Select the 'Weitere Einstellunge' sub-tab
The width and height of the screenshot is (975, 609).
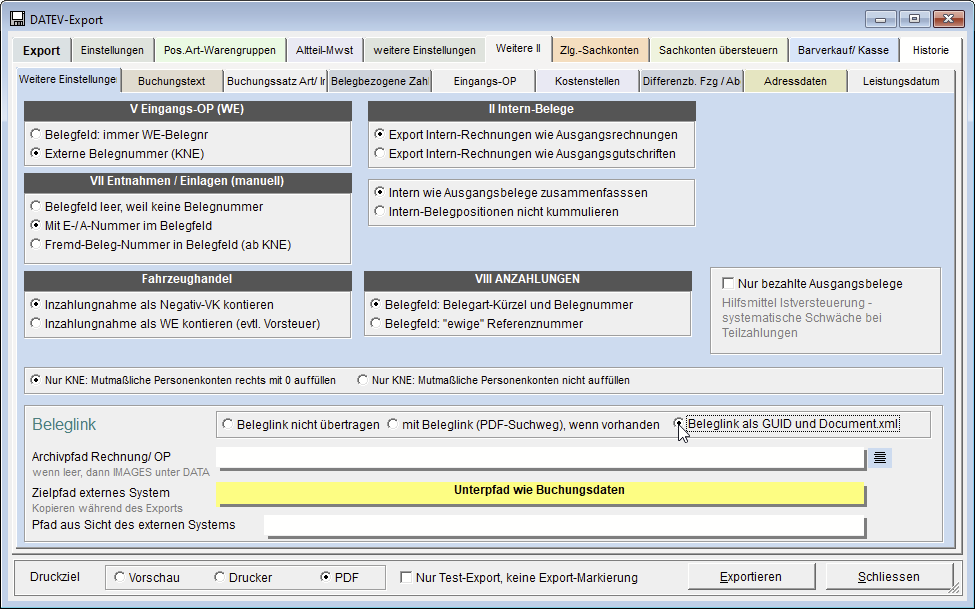point(68,80)
